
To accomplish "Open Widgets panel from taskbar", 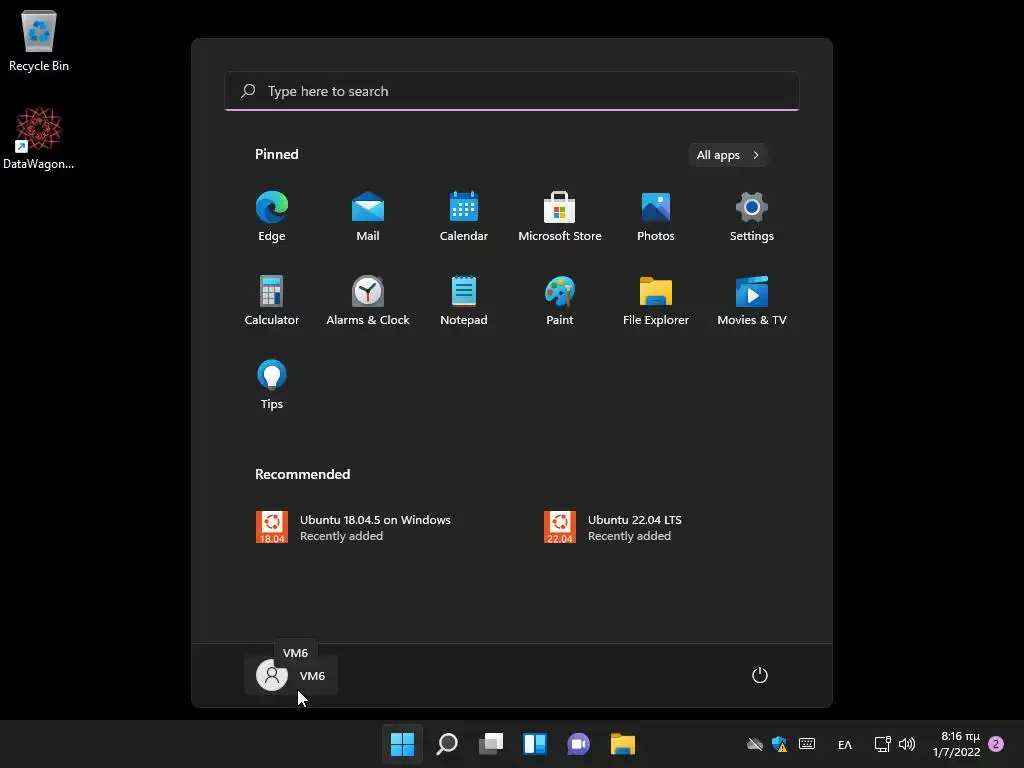I will (x=535, y=744).
